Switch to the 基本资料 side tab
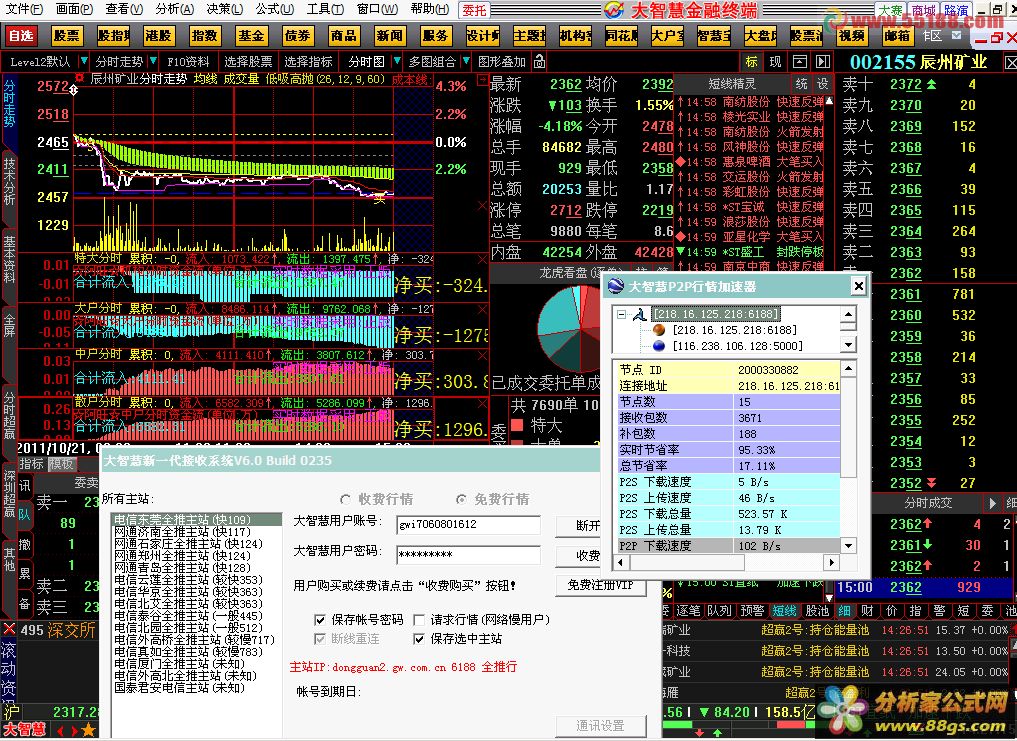Image resolution: width=1017 pixels, height=741 pixels. (9, 260)
